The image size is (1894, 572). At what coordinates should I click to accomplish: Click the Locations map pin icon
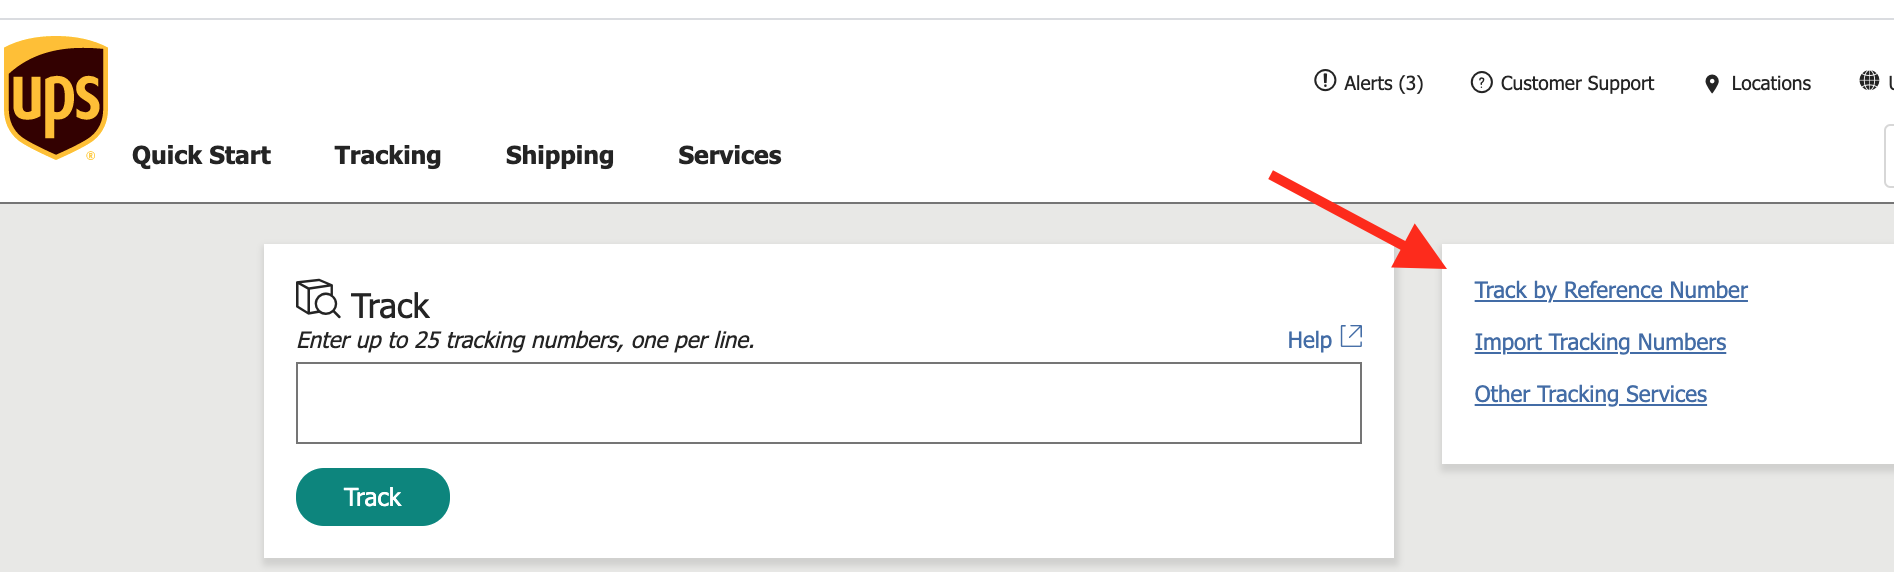(x=1712, y=84)
